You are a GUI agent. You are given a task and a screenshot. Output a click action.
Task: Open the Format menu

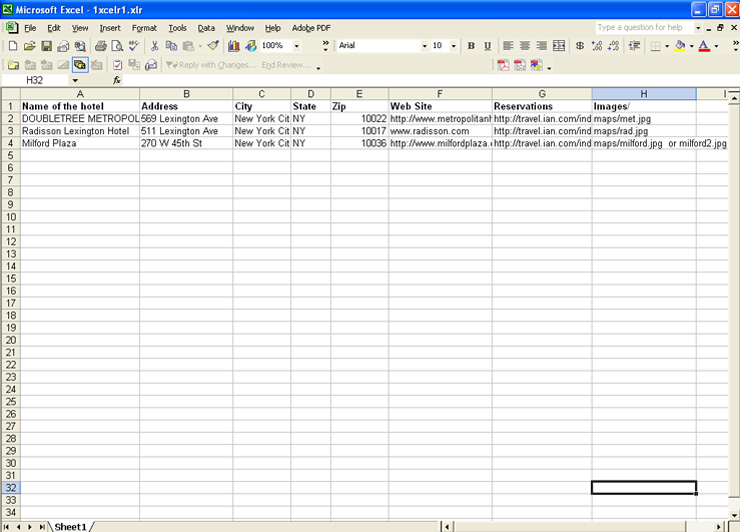click(x=144, y=28)
